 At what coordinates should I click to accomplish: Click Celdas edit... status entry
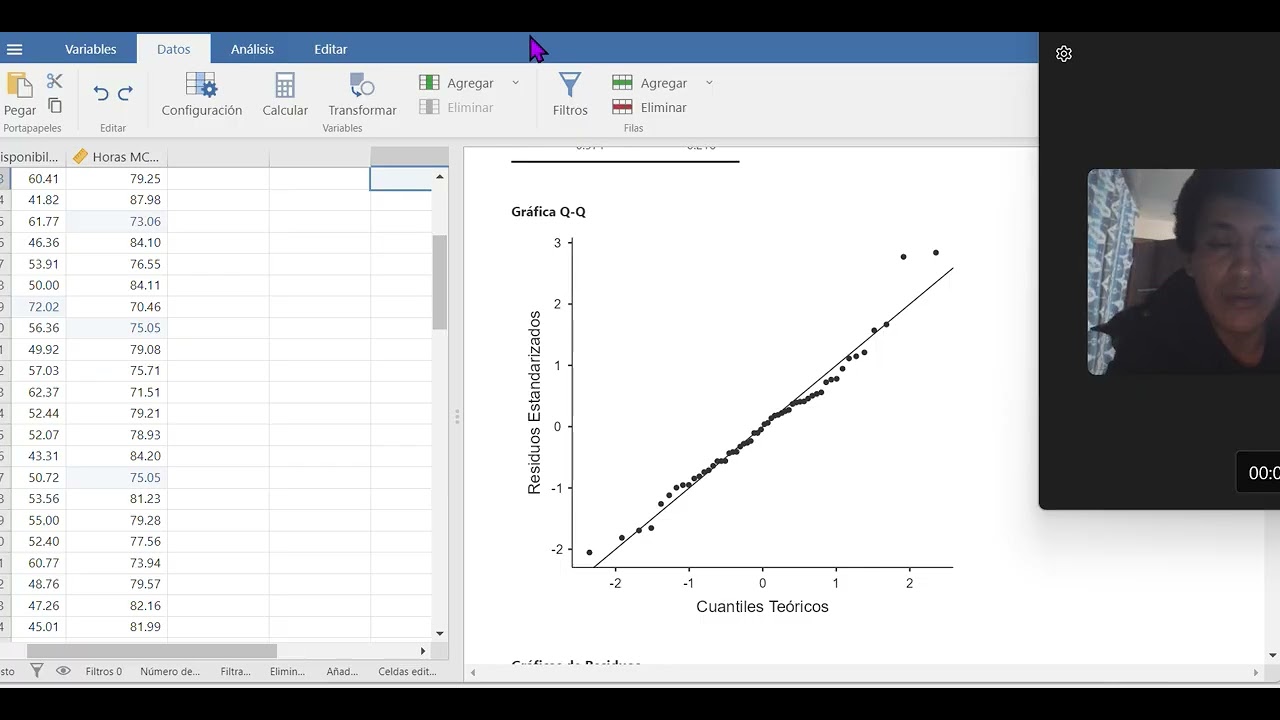[x=407, y=671]
